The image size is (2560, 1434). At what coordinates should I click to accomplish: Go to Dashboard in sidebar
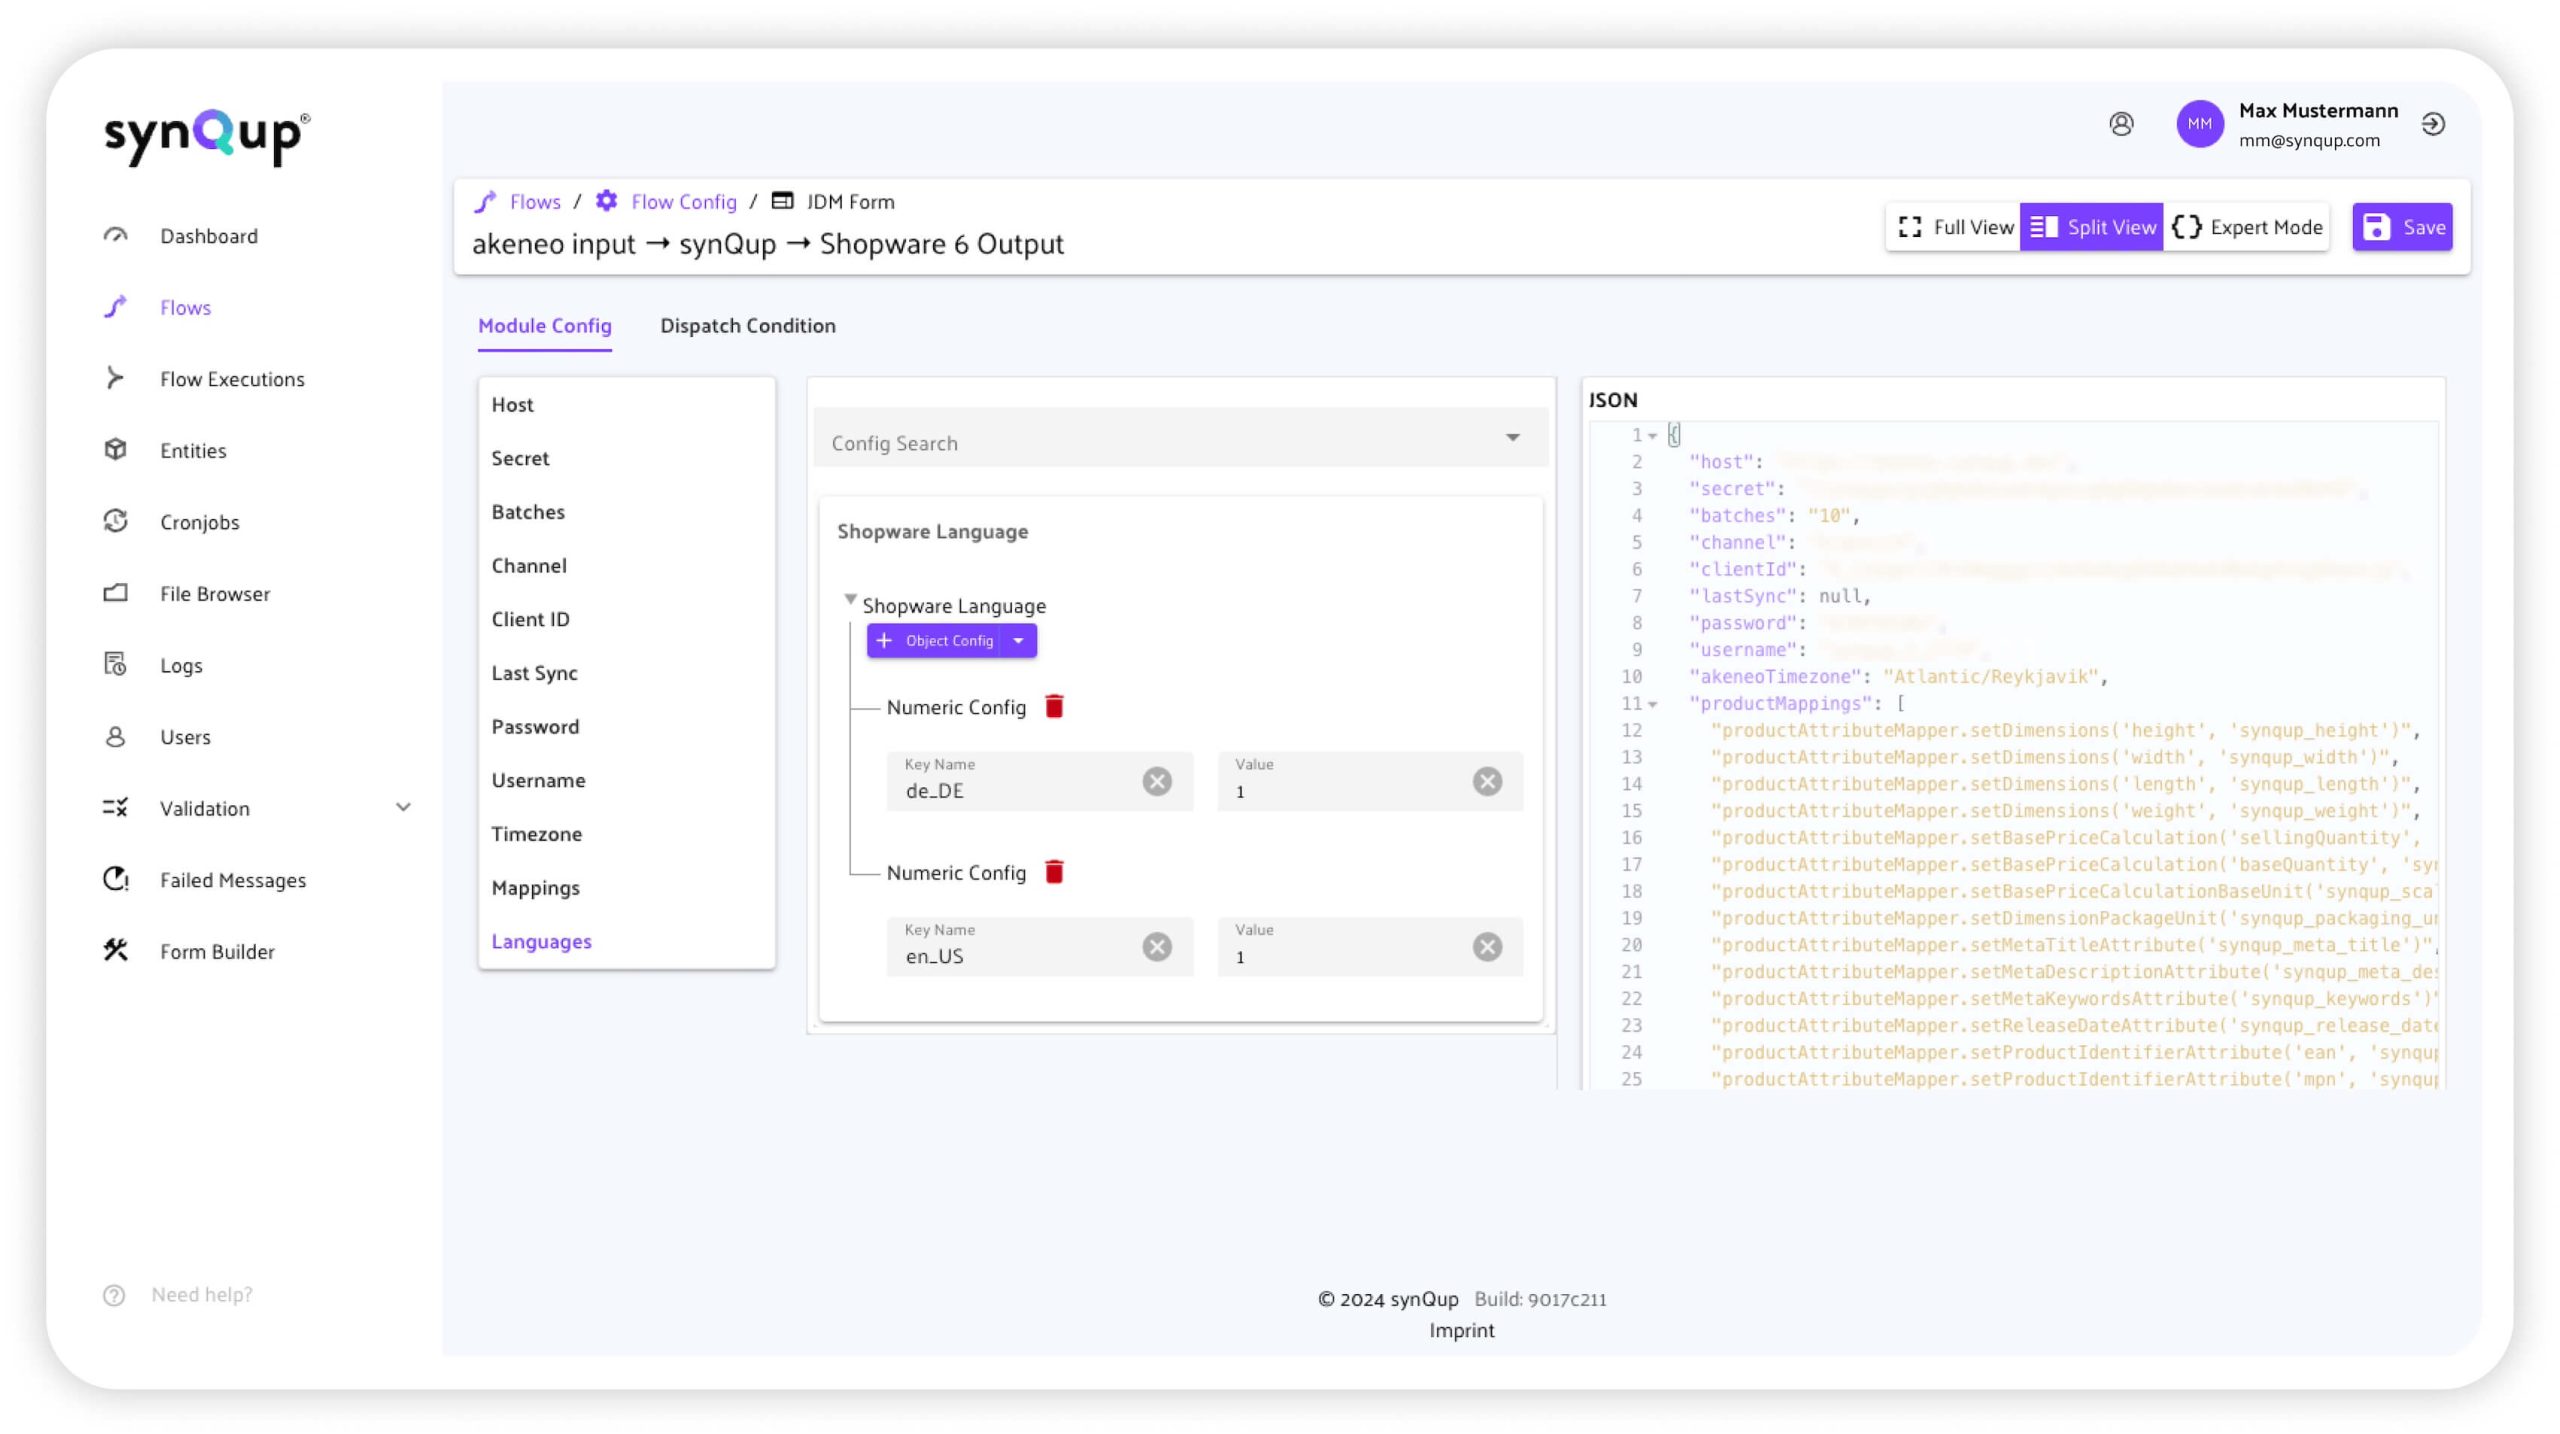209,236
